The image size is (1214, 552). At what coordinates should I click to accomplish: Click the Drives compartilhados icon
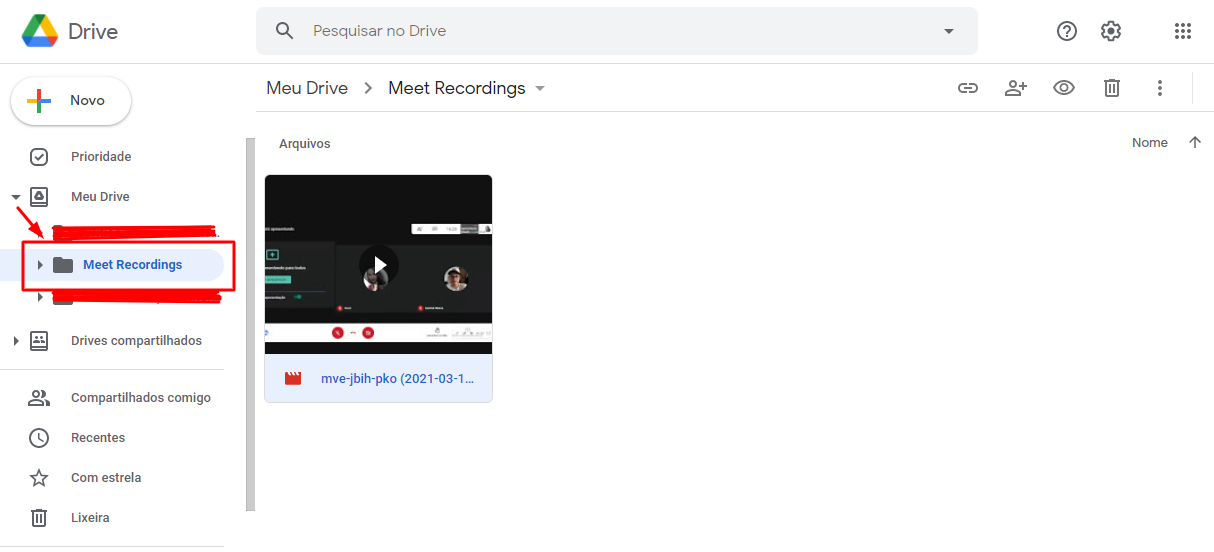[x=39, y=341]
